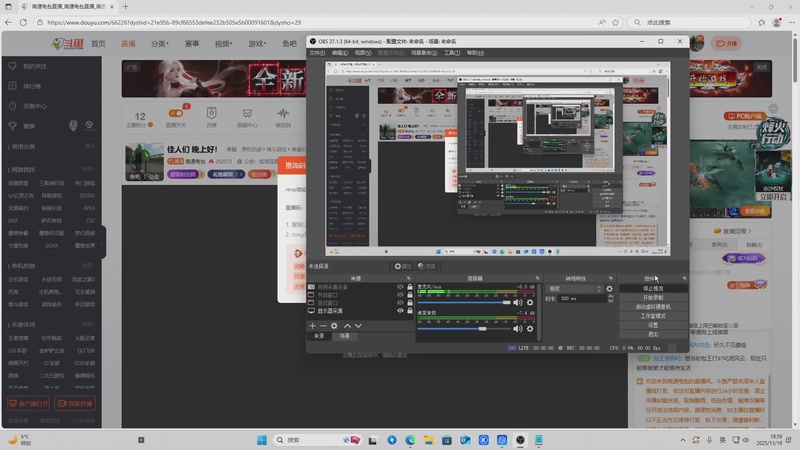This screenshot has height=450, width=800.
Task: Select the 显示器采集 source row
Action: pyautogui.click(x=360, y=311)
